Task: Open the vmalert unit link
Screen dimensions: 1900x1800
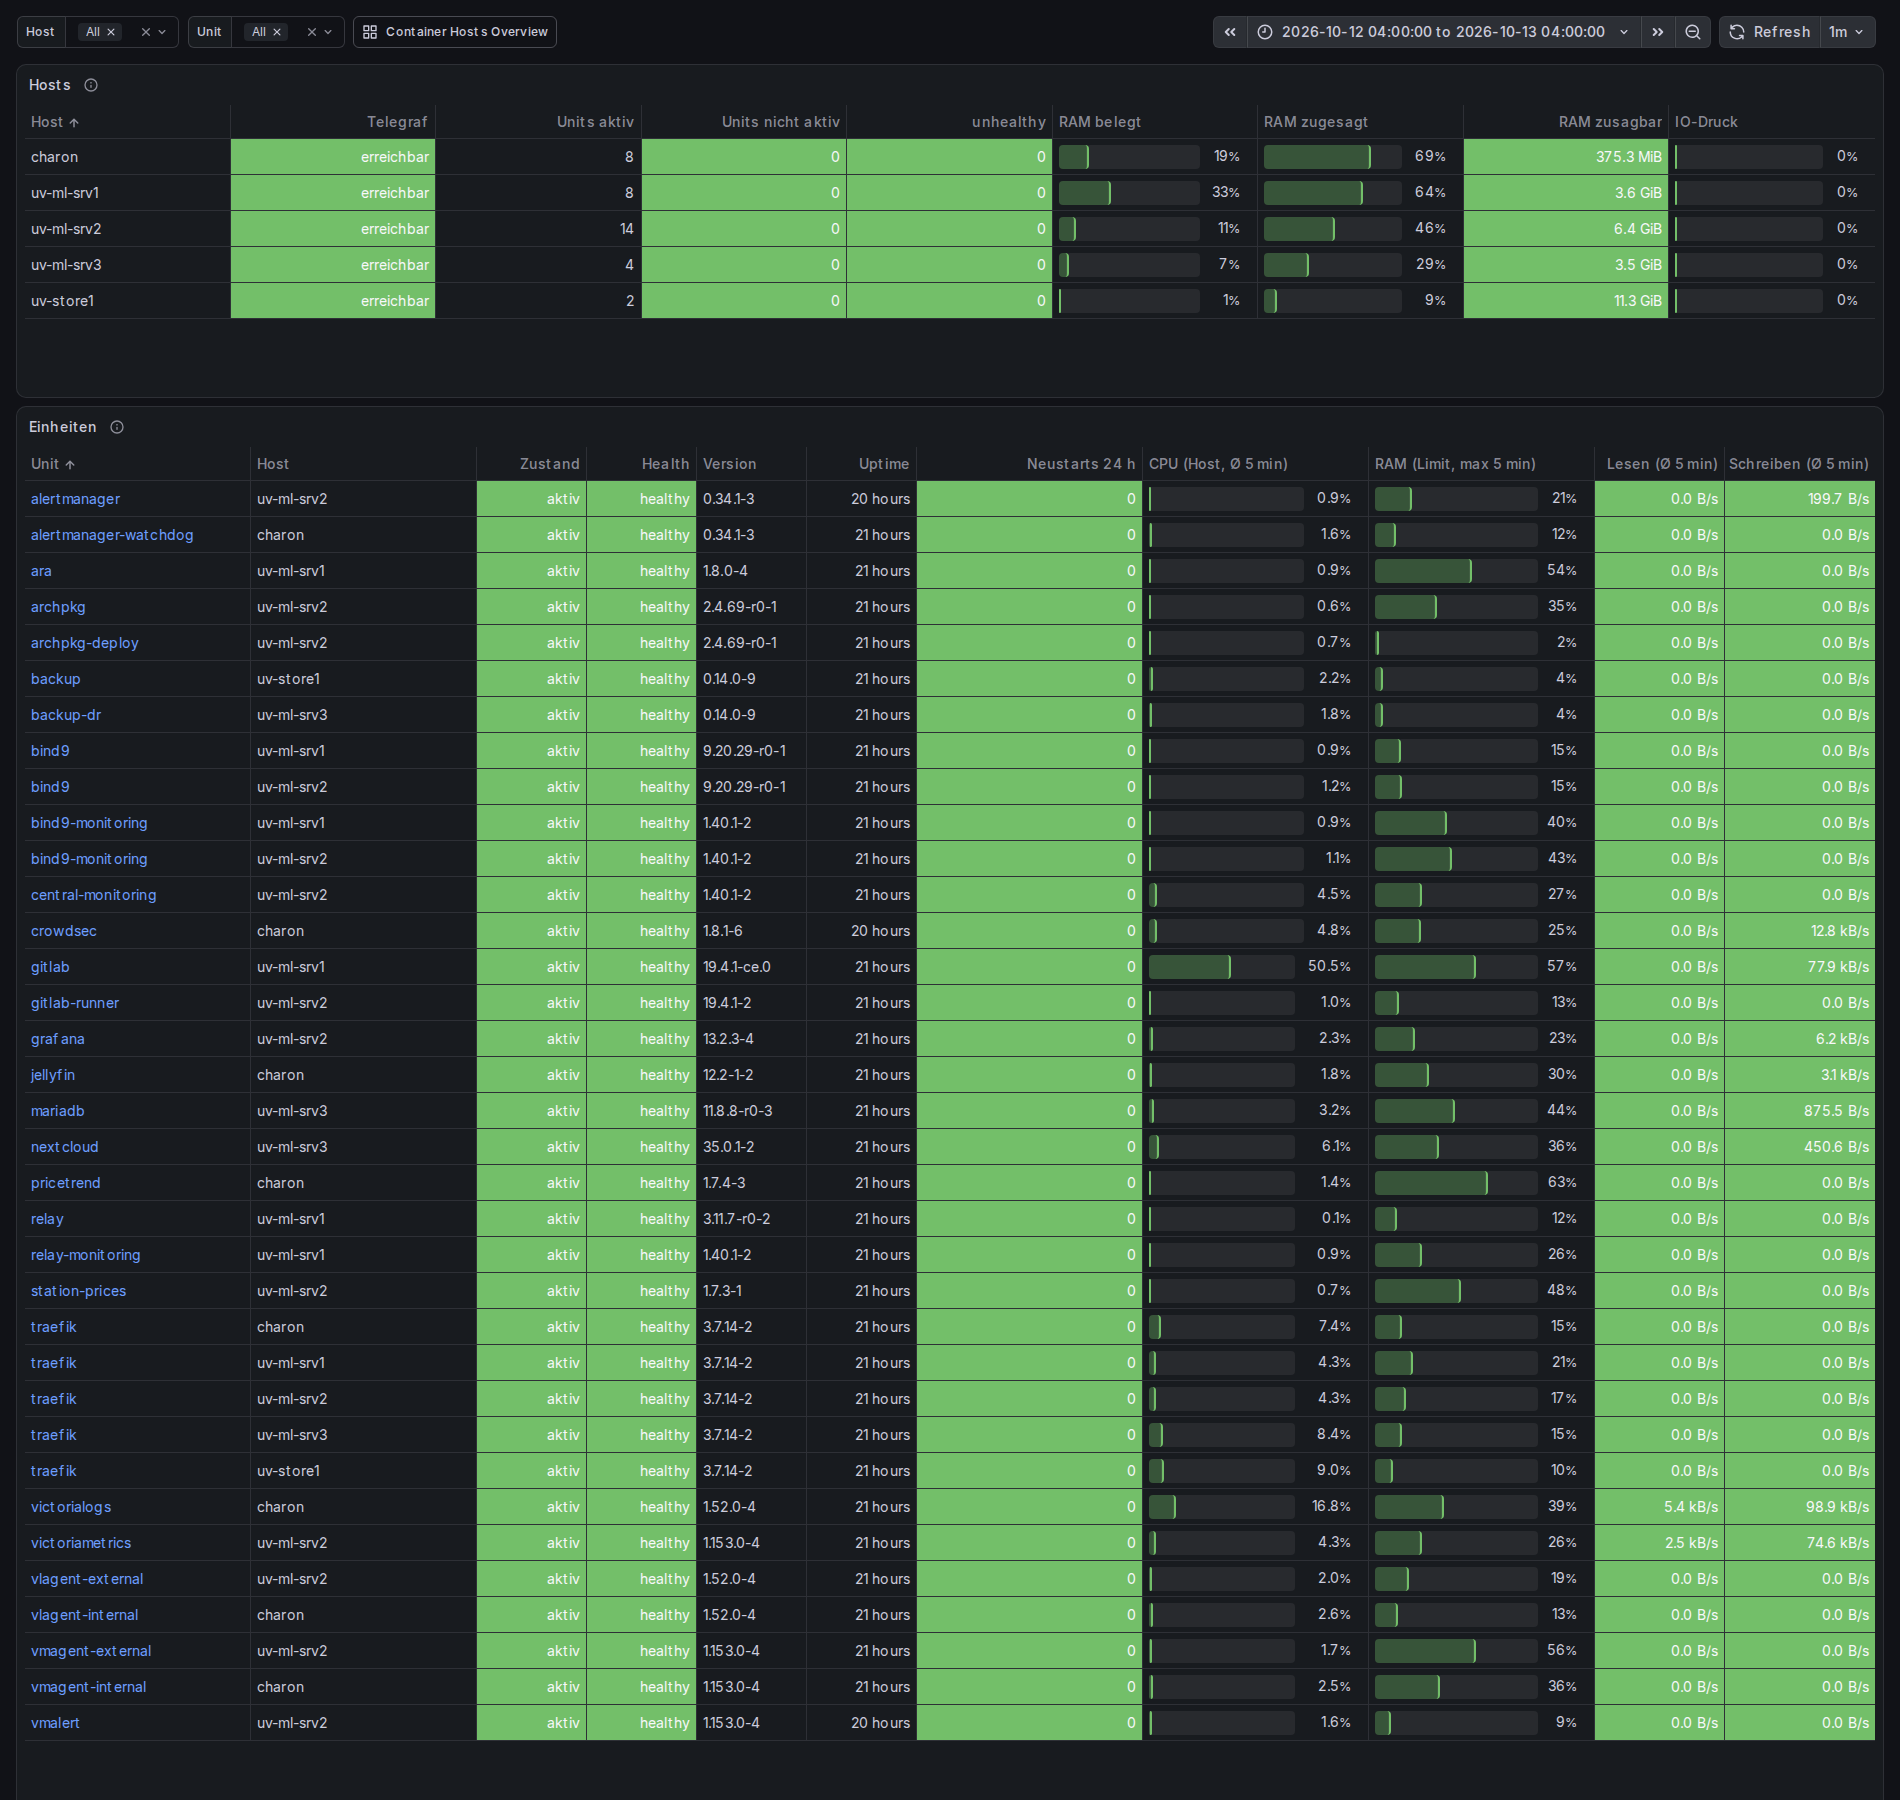Action: [55, 1723]
